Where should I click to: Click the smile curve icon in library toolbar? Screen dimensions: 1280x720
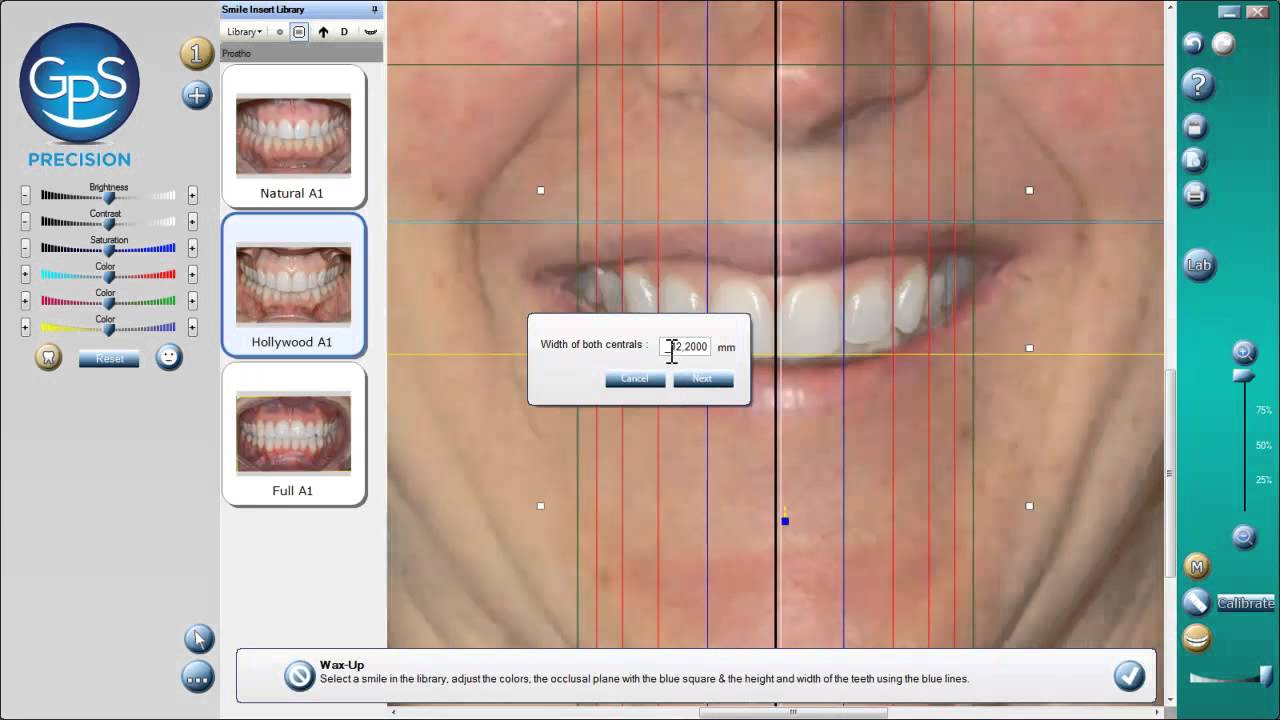point(370,32)
